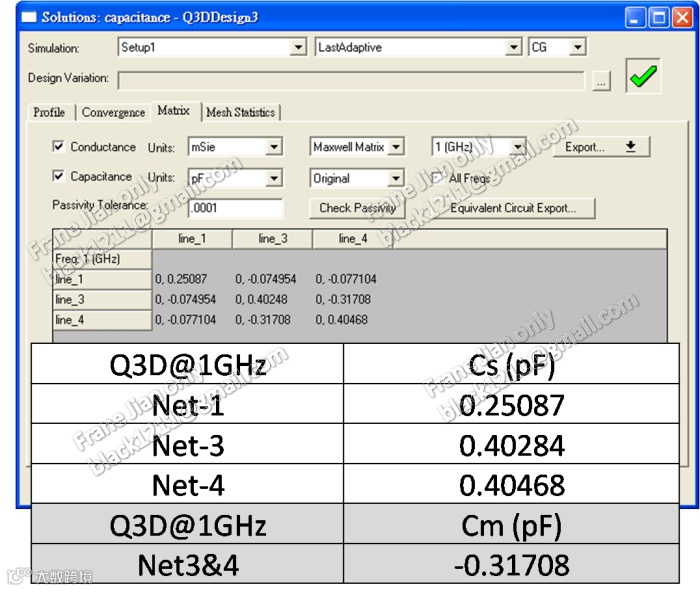The image size is (700, 591).
Task: Click the Design Variation browse (...) button
Action: click(x=601, y=81)
